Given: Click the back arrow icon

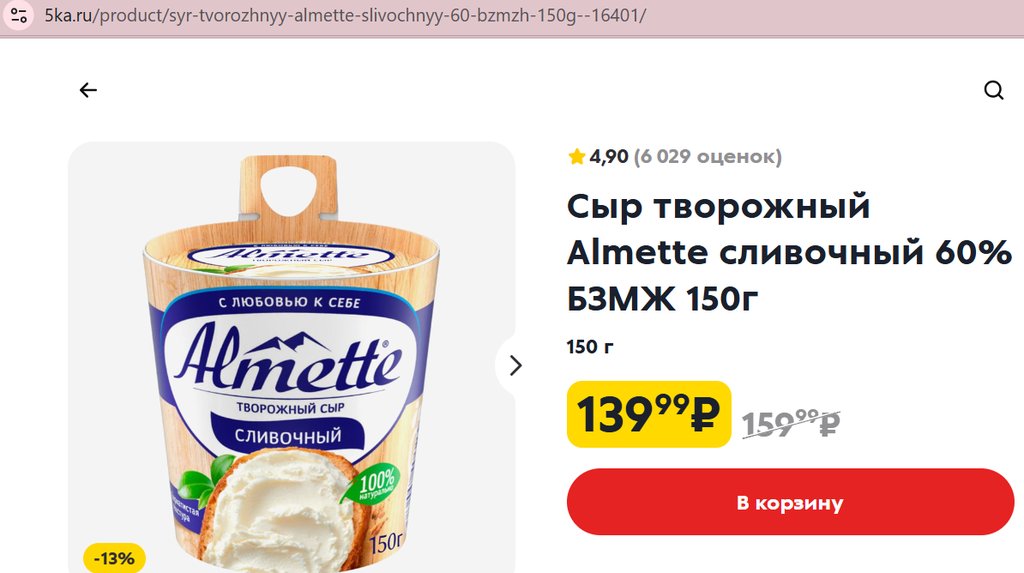Looking at the screenshot, I should [88, 90].
